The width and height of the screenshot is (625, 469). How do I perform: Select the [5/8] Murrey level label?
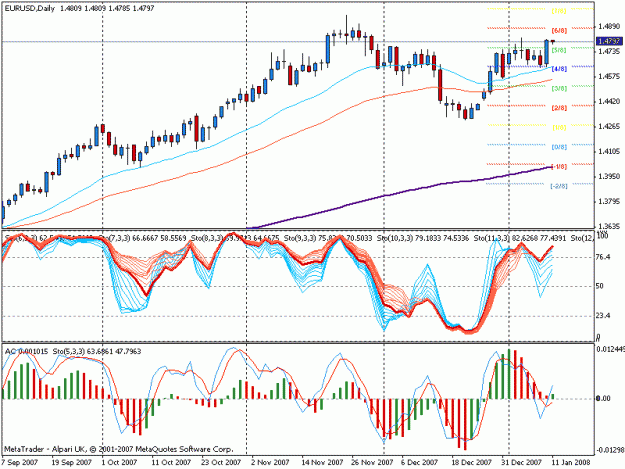tap(559, 50)
